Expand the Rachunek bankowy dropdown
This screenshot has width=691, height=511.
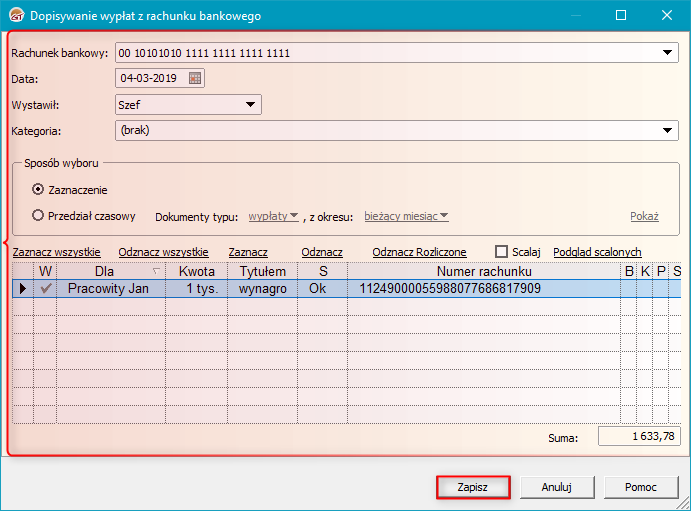point(667,53)
